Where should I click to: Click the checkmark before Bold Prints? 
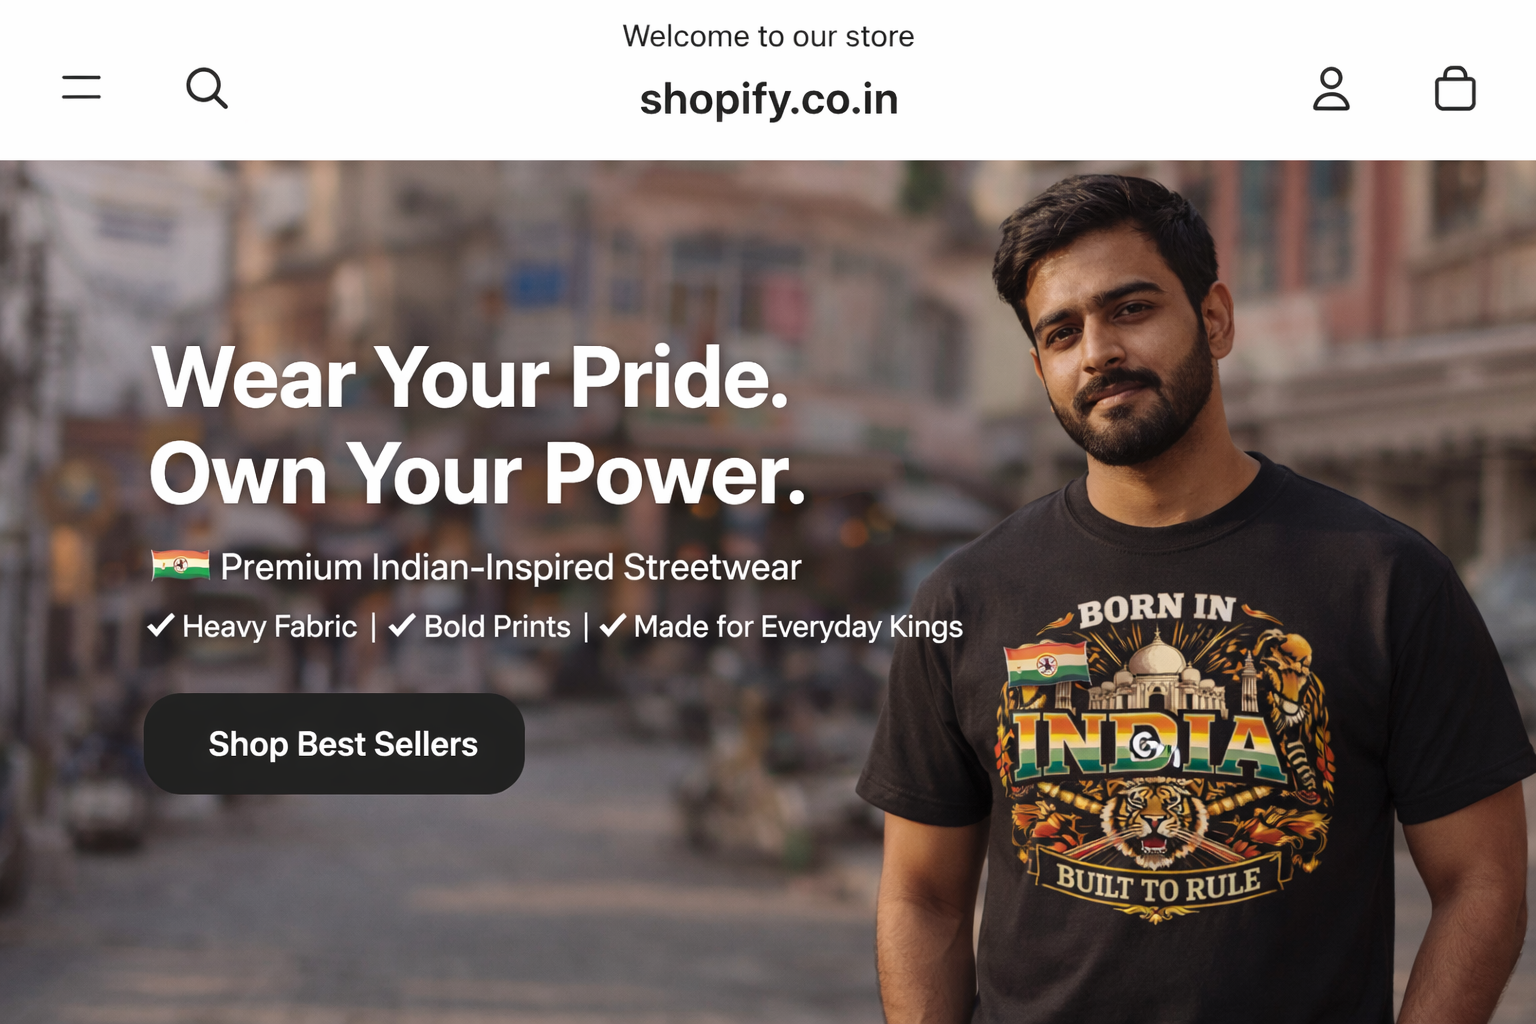[x=402, y=626]
